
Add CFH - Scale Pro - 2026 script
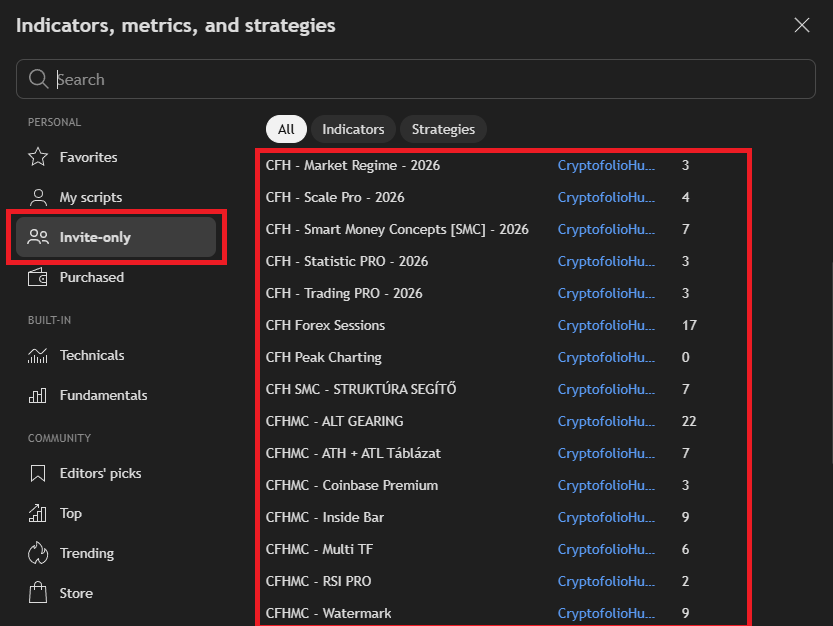tap(335, 197)
